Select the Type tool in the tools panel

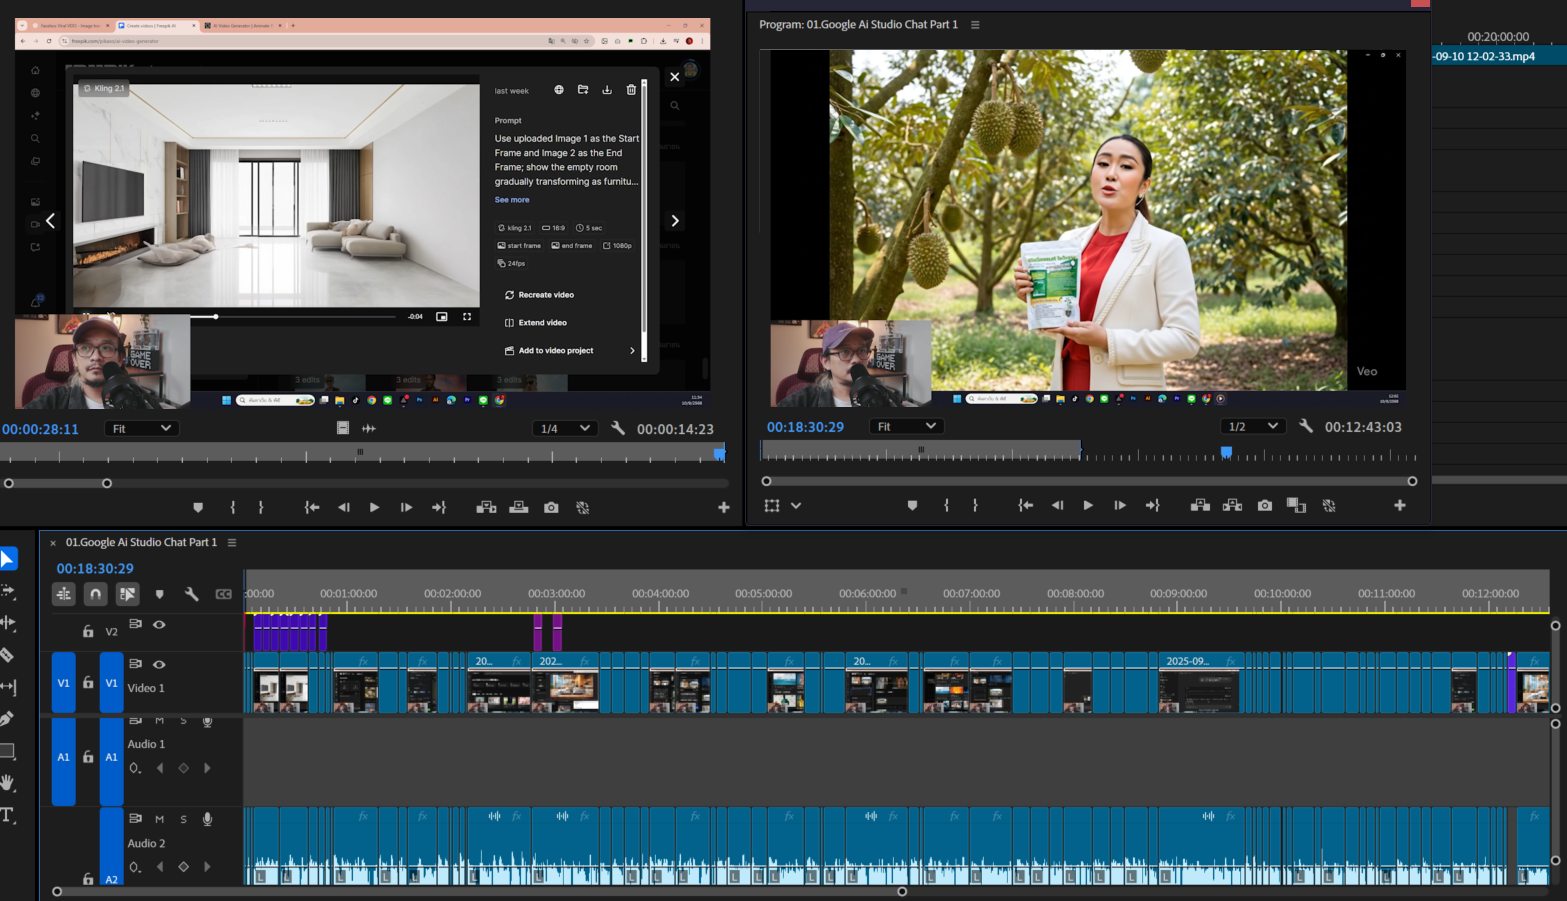pyautogui.click(x=7, y=815)
